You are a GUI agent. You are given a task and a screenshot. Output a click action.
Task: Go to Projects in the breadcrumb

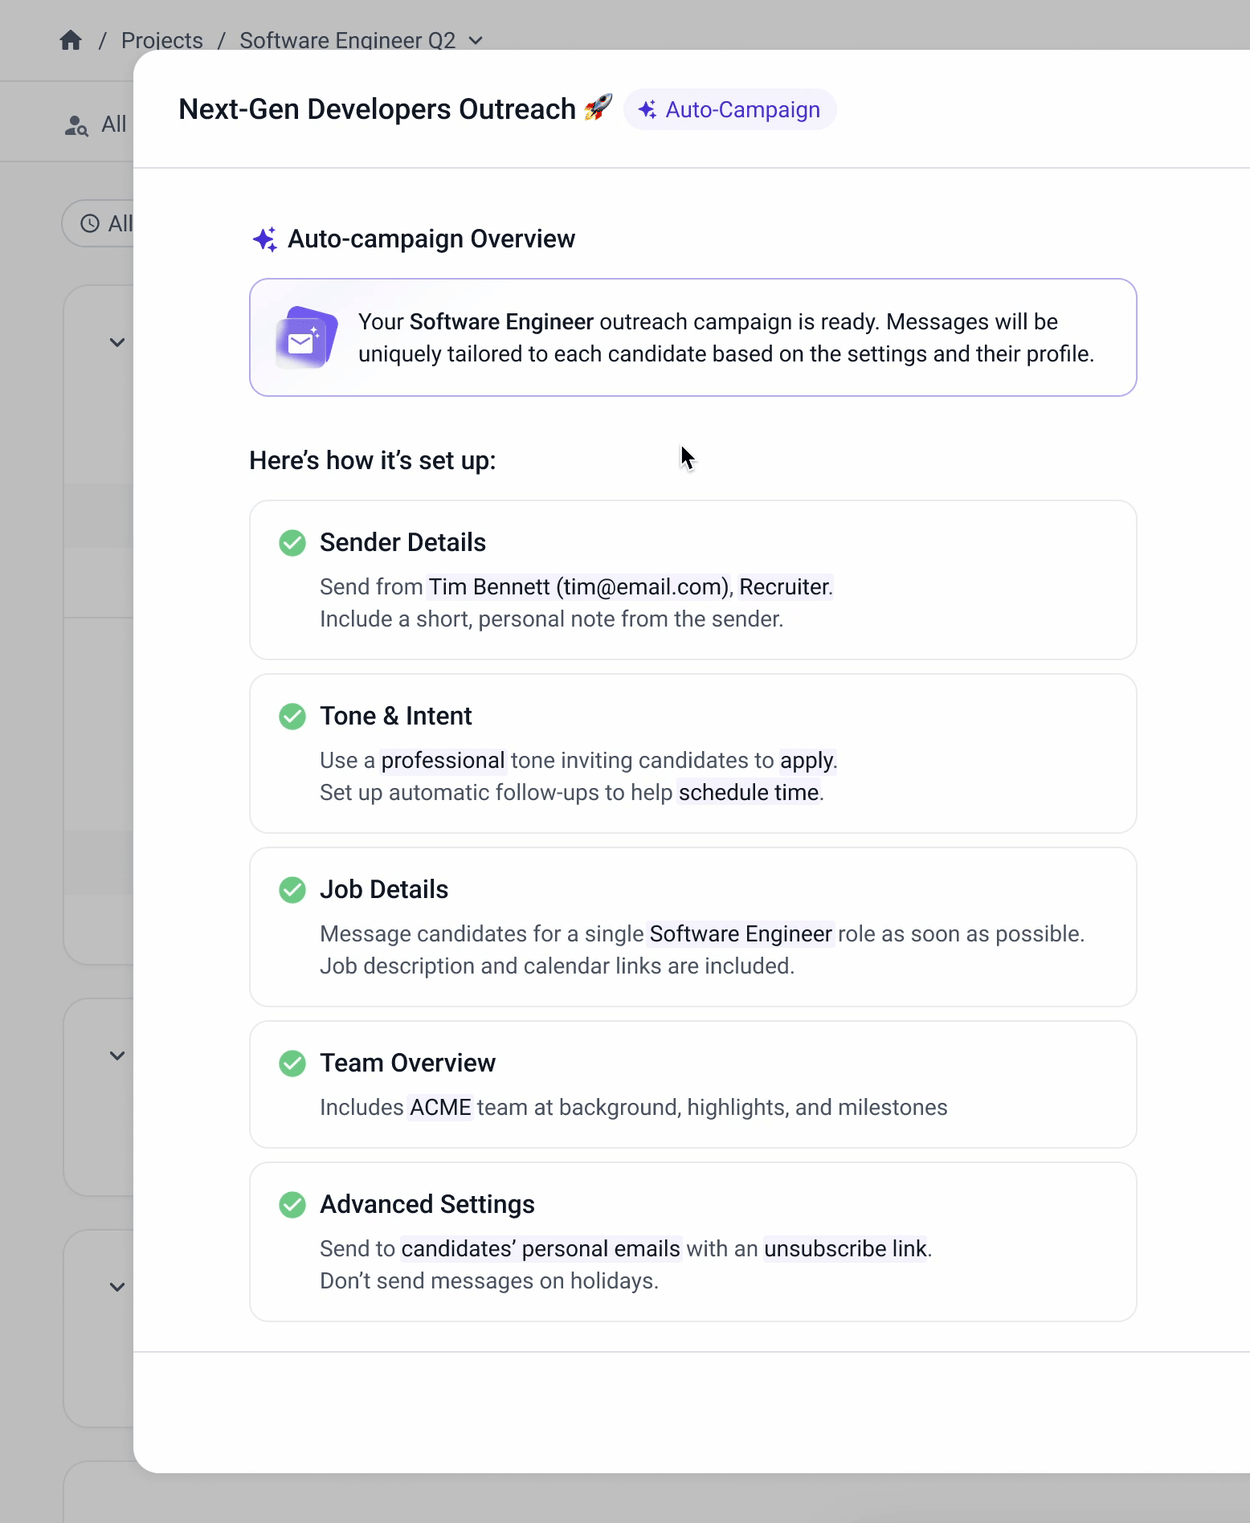[x=162, y=41]
